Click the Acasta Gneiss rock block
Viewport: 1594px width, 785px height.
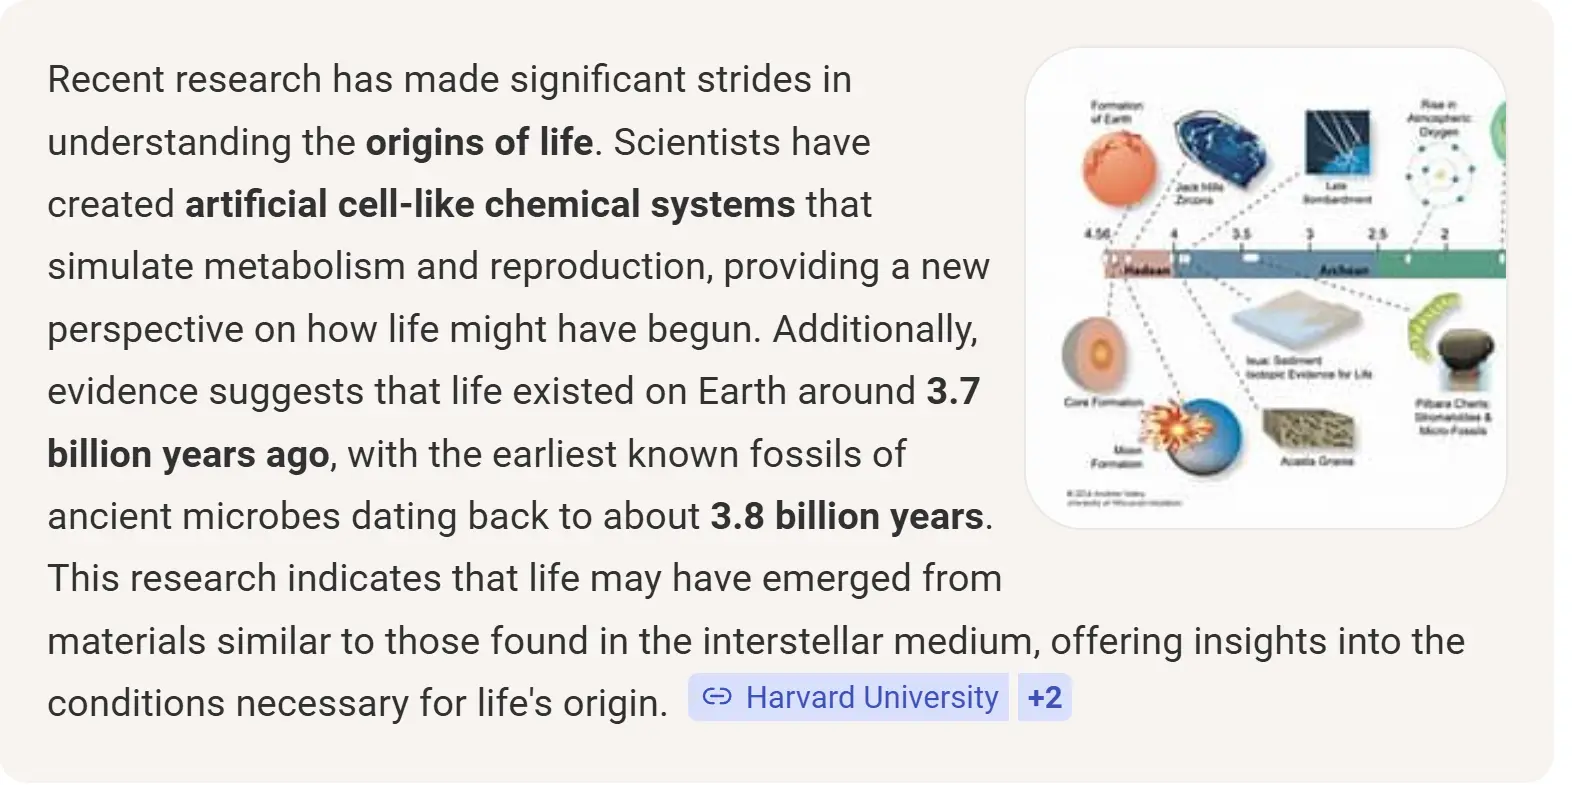(x=1308, y=428)
